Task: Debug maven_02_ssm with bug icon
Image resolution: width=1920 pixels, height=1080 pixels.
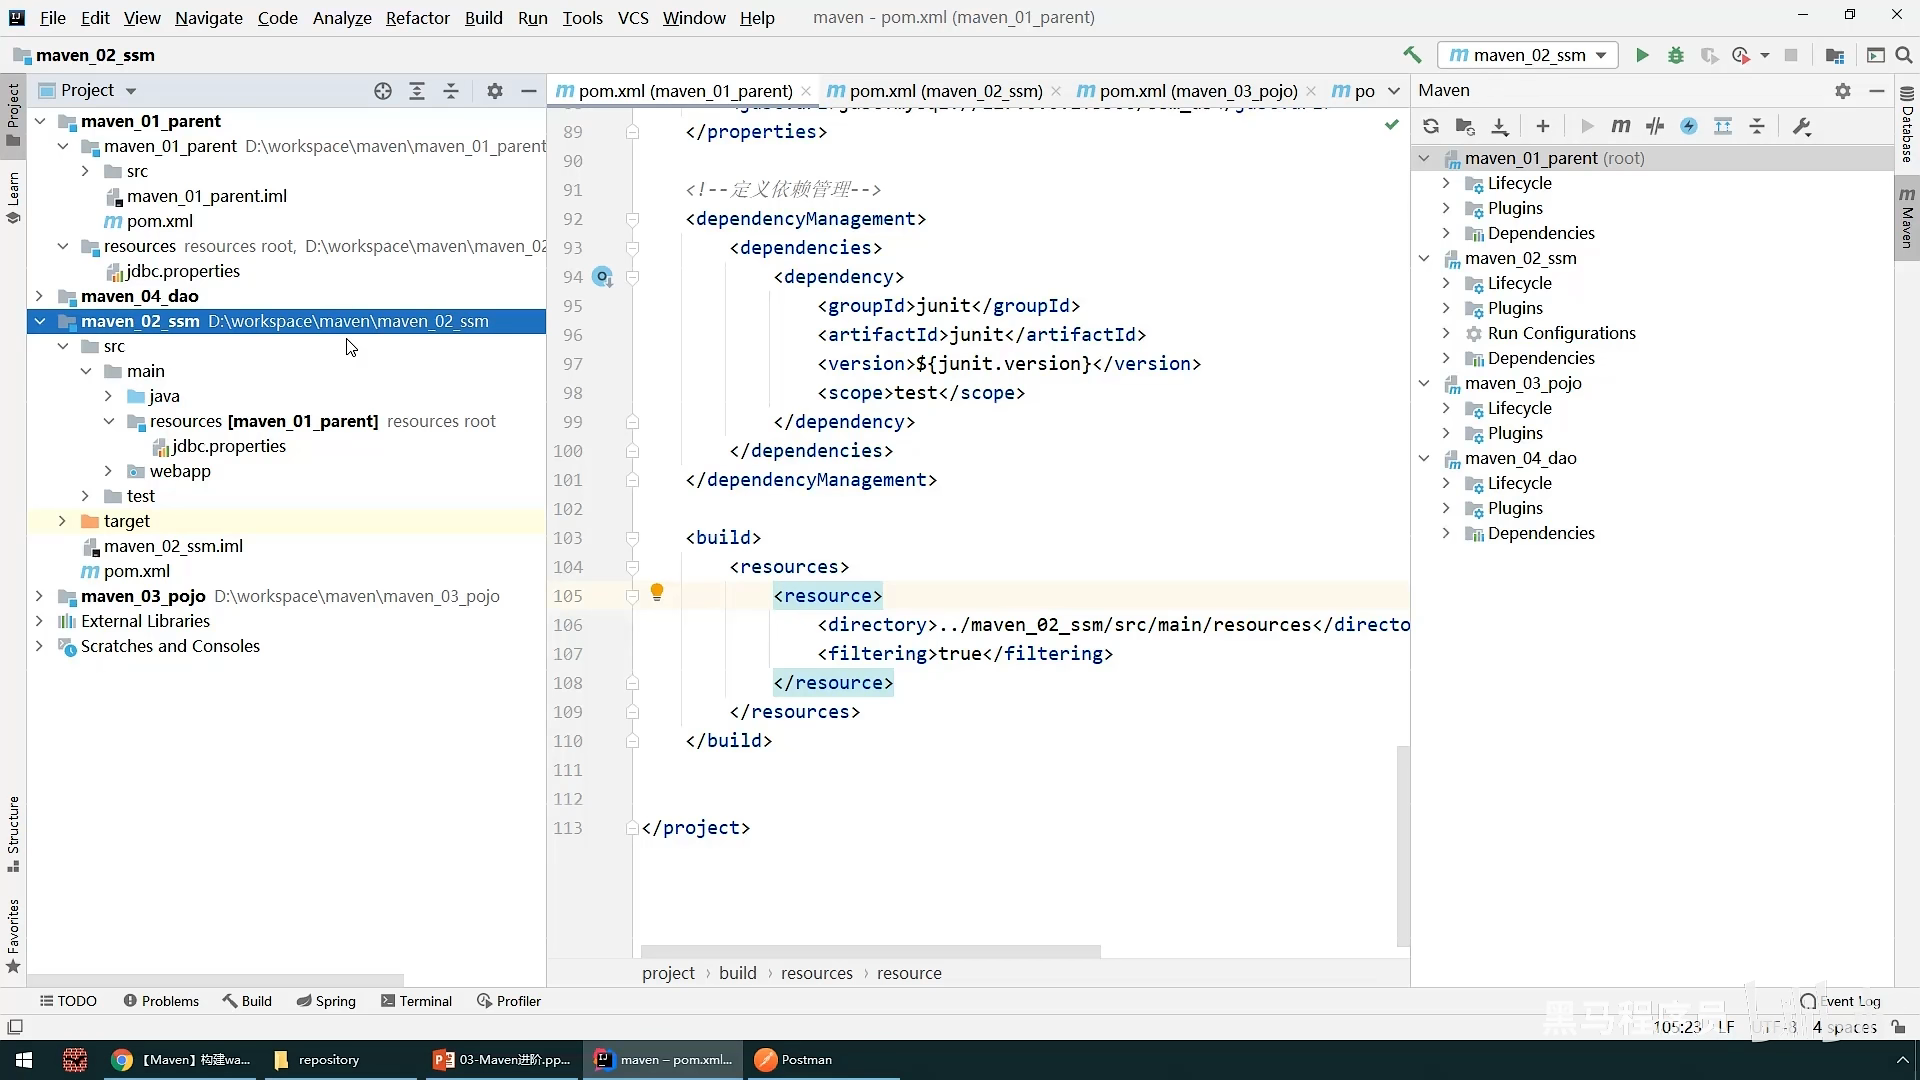Action: coord(1676,55)
